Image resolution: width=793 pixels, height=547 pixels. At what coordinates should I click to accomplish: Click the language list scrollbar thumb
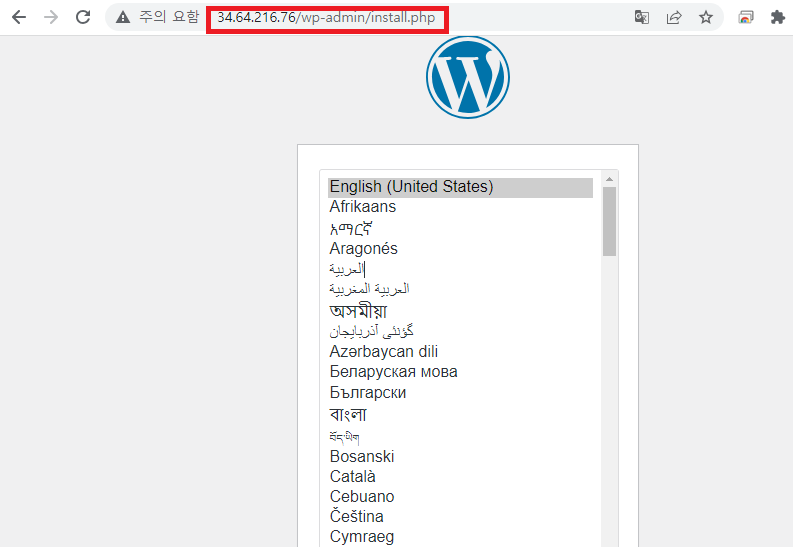click(x=609, y=221)
